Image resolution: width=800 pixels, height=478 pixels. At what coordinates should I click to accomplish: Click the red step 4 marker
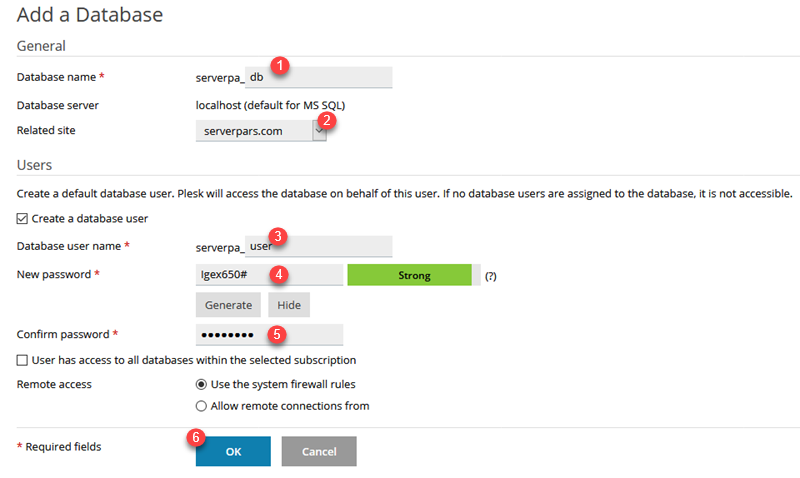pos(279,275)
